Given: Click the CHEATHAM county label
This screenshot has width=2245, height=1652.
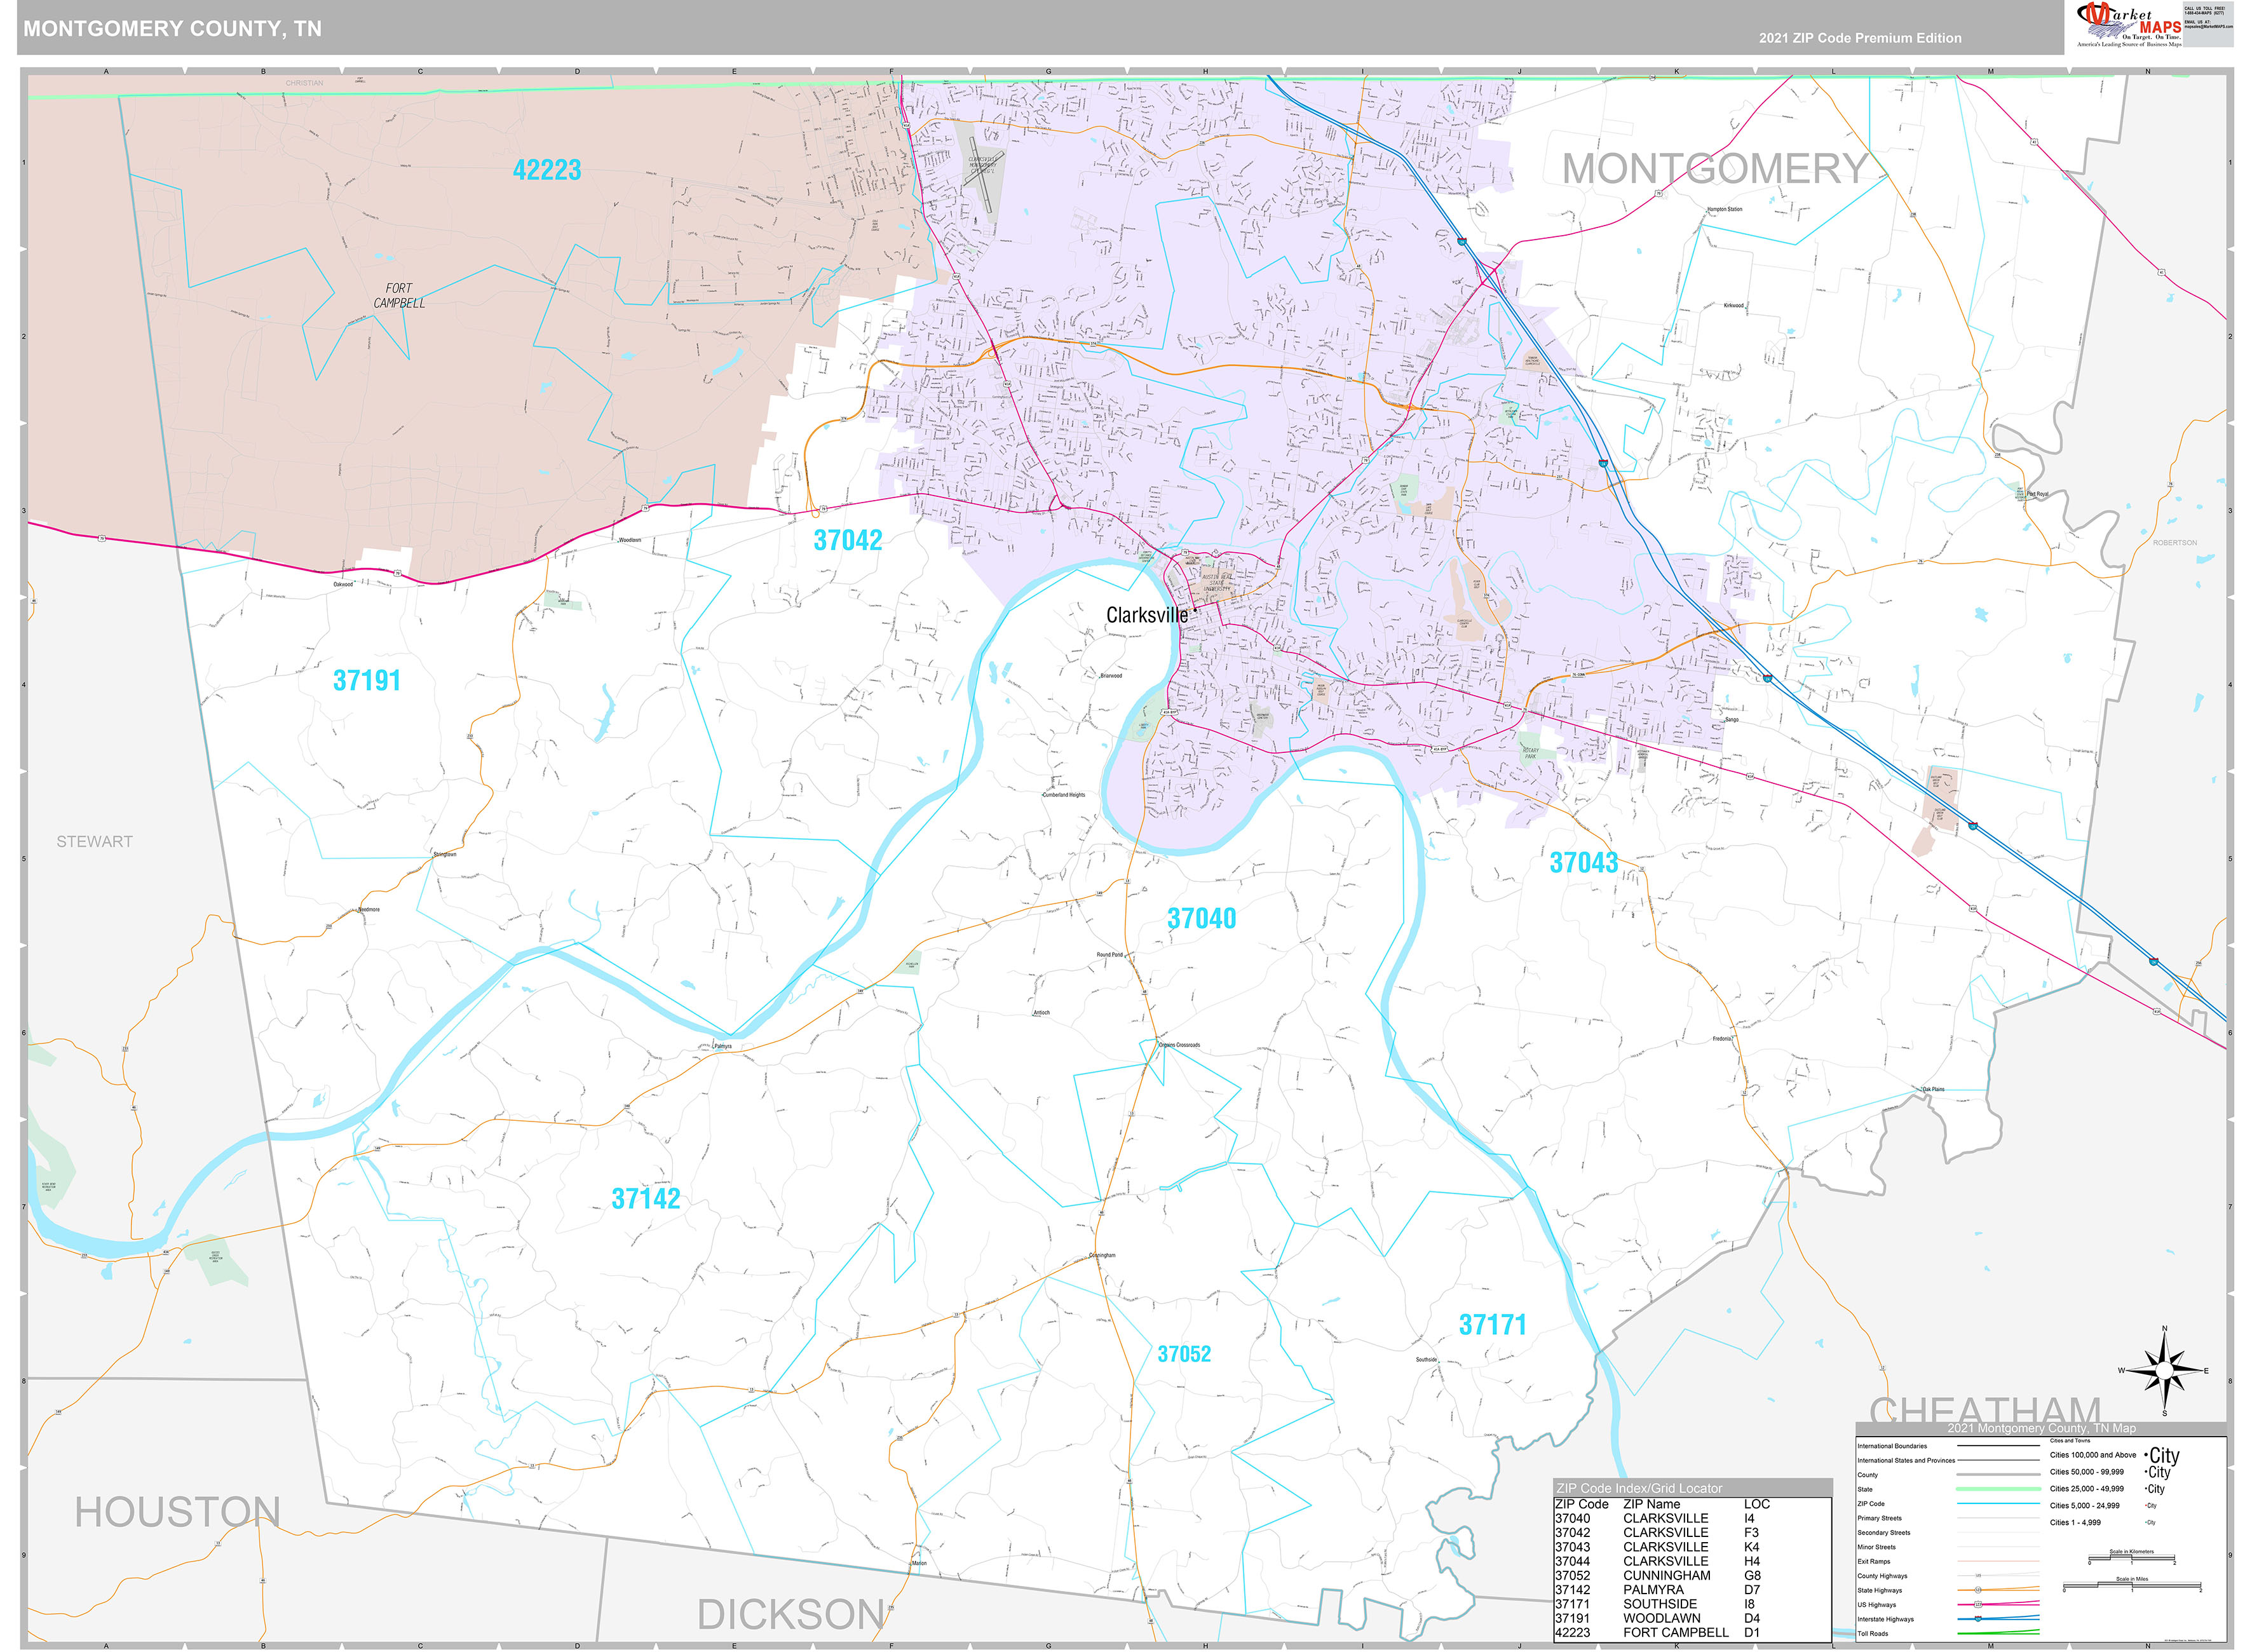Looking at the screenshot, I should (x=1985, y=1409).
